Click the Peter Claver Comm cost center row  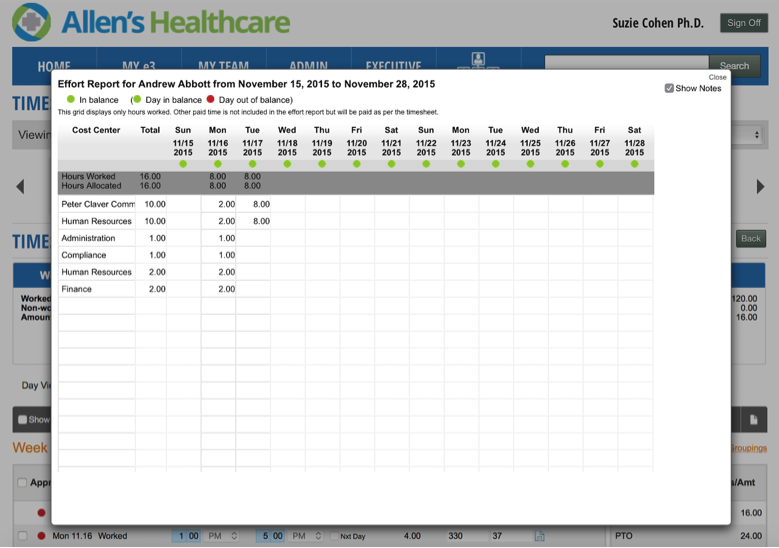tap(97, 204)
